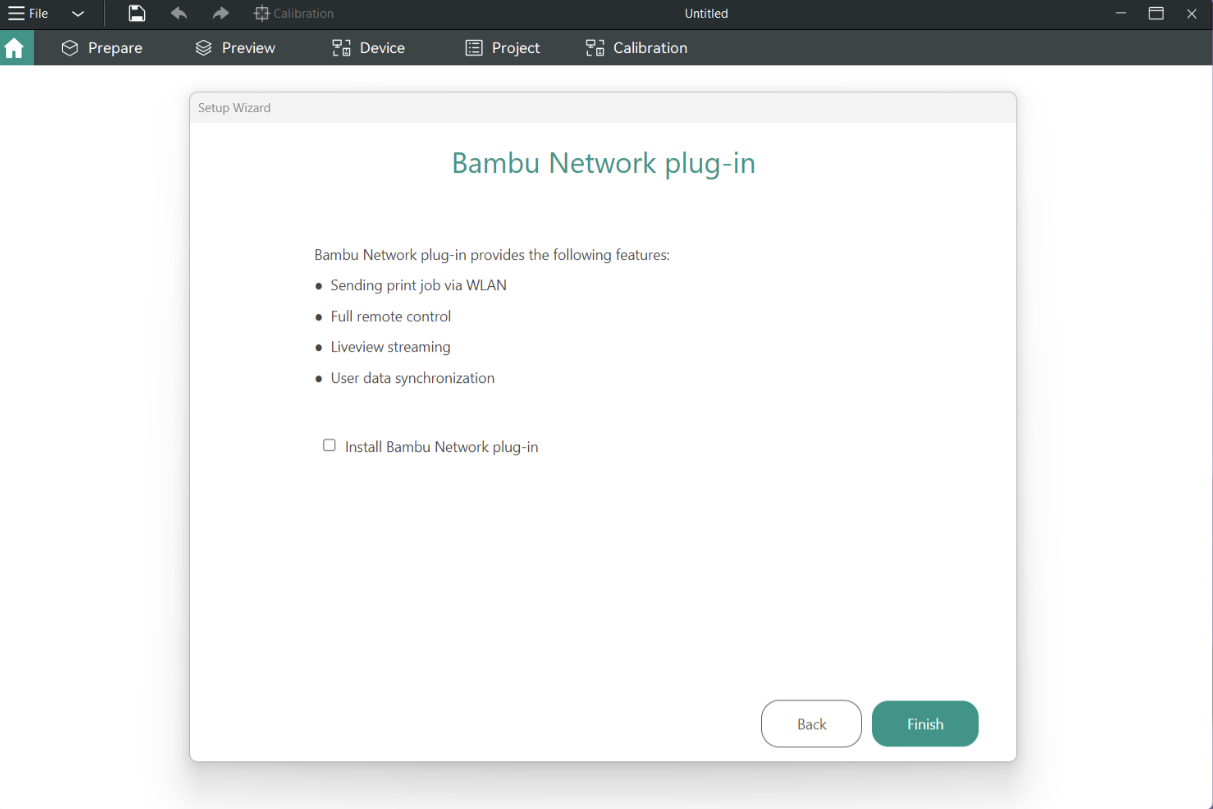Click the Undo arrow icon
The height and width of the screenshot is (809, 1213).
[x=178, y=13]
